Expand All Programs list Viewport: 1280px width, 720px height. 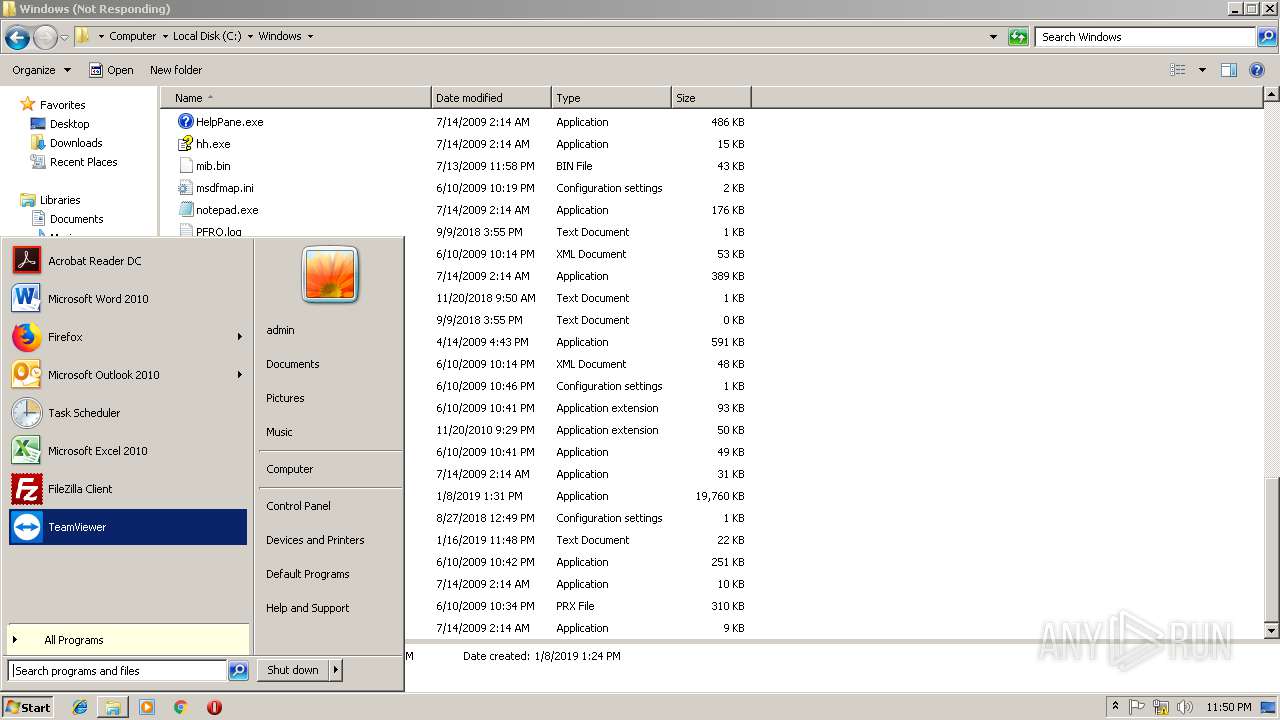click(x=127, y=640)
